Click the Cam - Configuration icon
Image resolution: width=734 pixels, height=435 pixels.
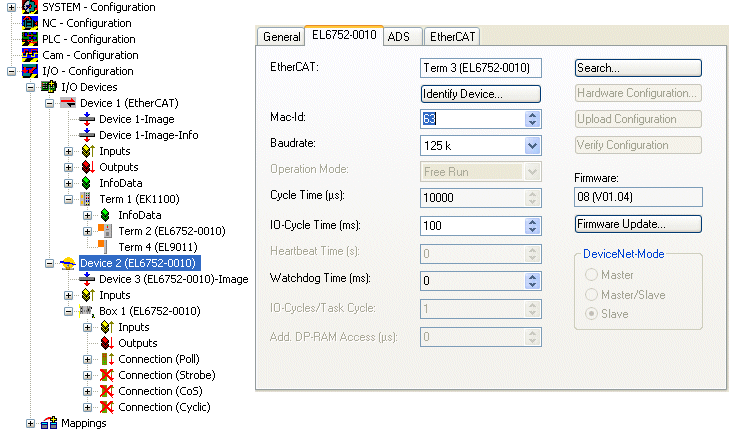coord(30,55)
